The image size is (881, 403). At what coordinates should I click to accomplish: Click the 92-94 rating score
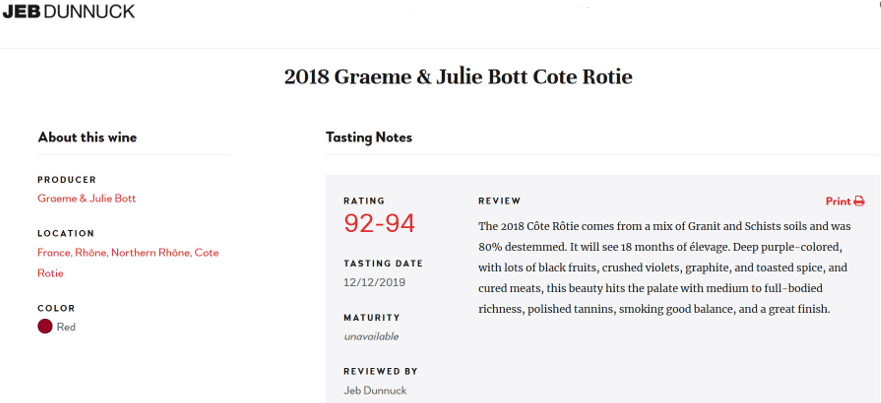[x=379, y=224]
